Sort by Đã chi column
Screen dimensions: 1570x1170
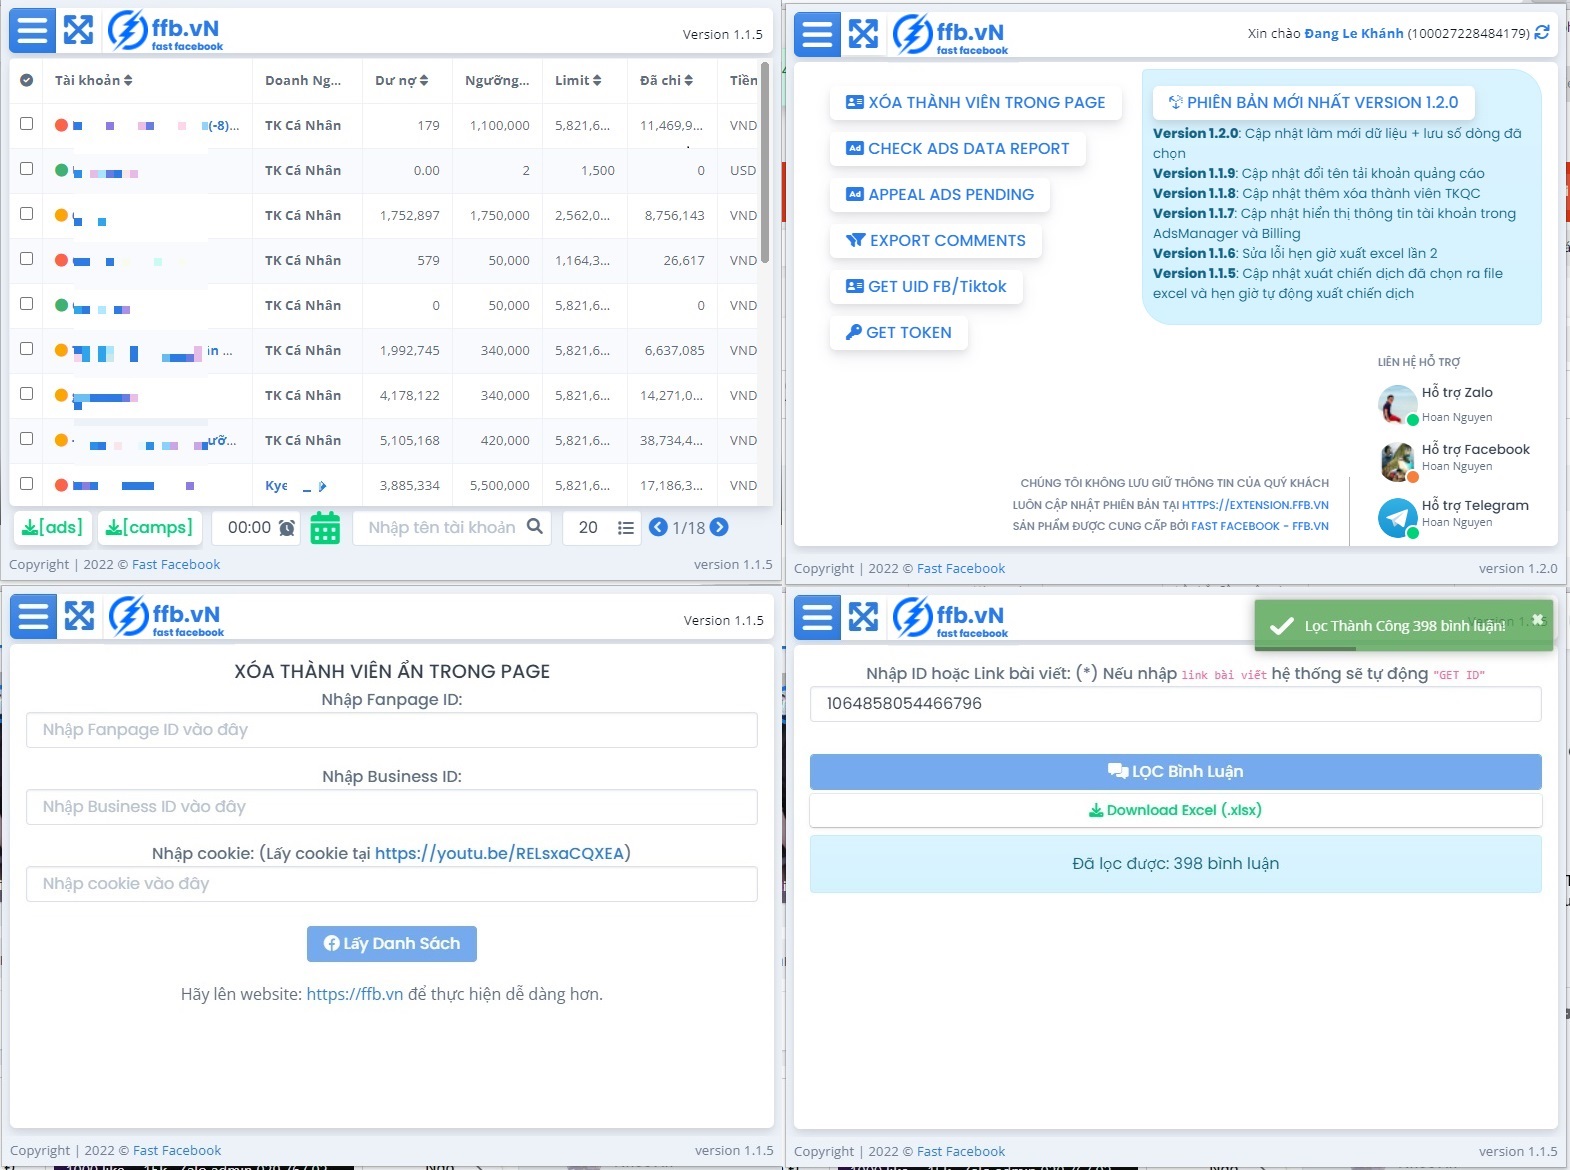click(666, 80)
